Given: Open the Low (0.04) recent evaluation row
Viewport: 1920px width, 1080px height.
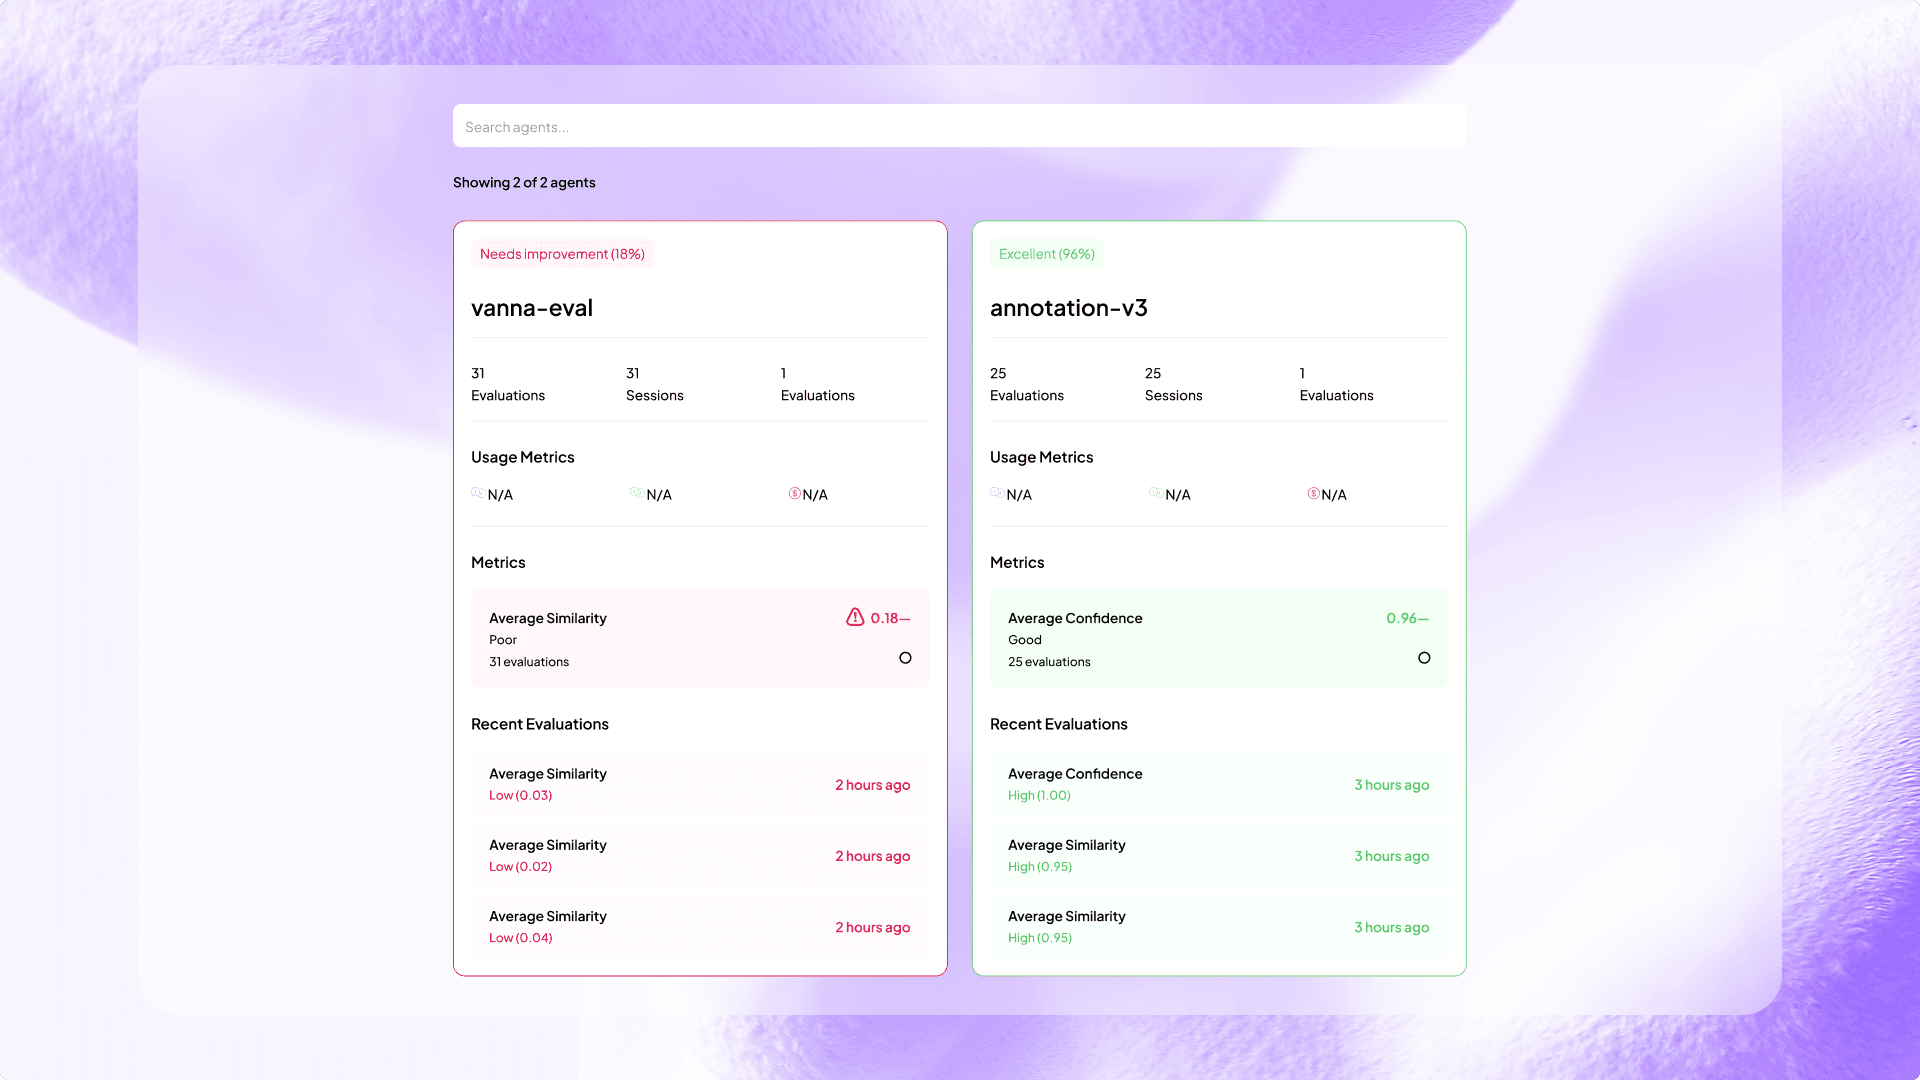Looking at the screenshot, I should tap(699, 927).
